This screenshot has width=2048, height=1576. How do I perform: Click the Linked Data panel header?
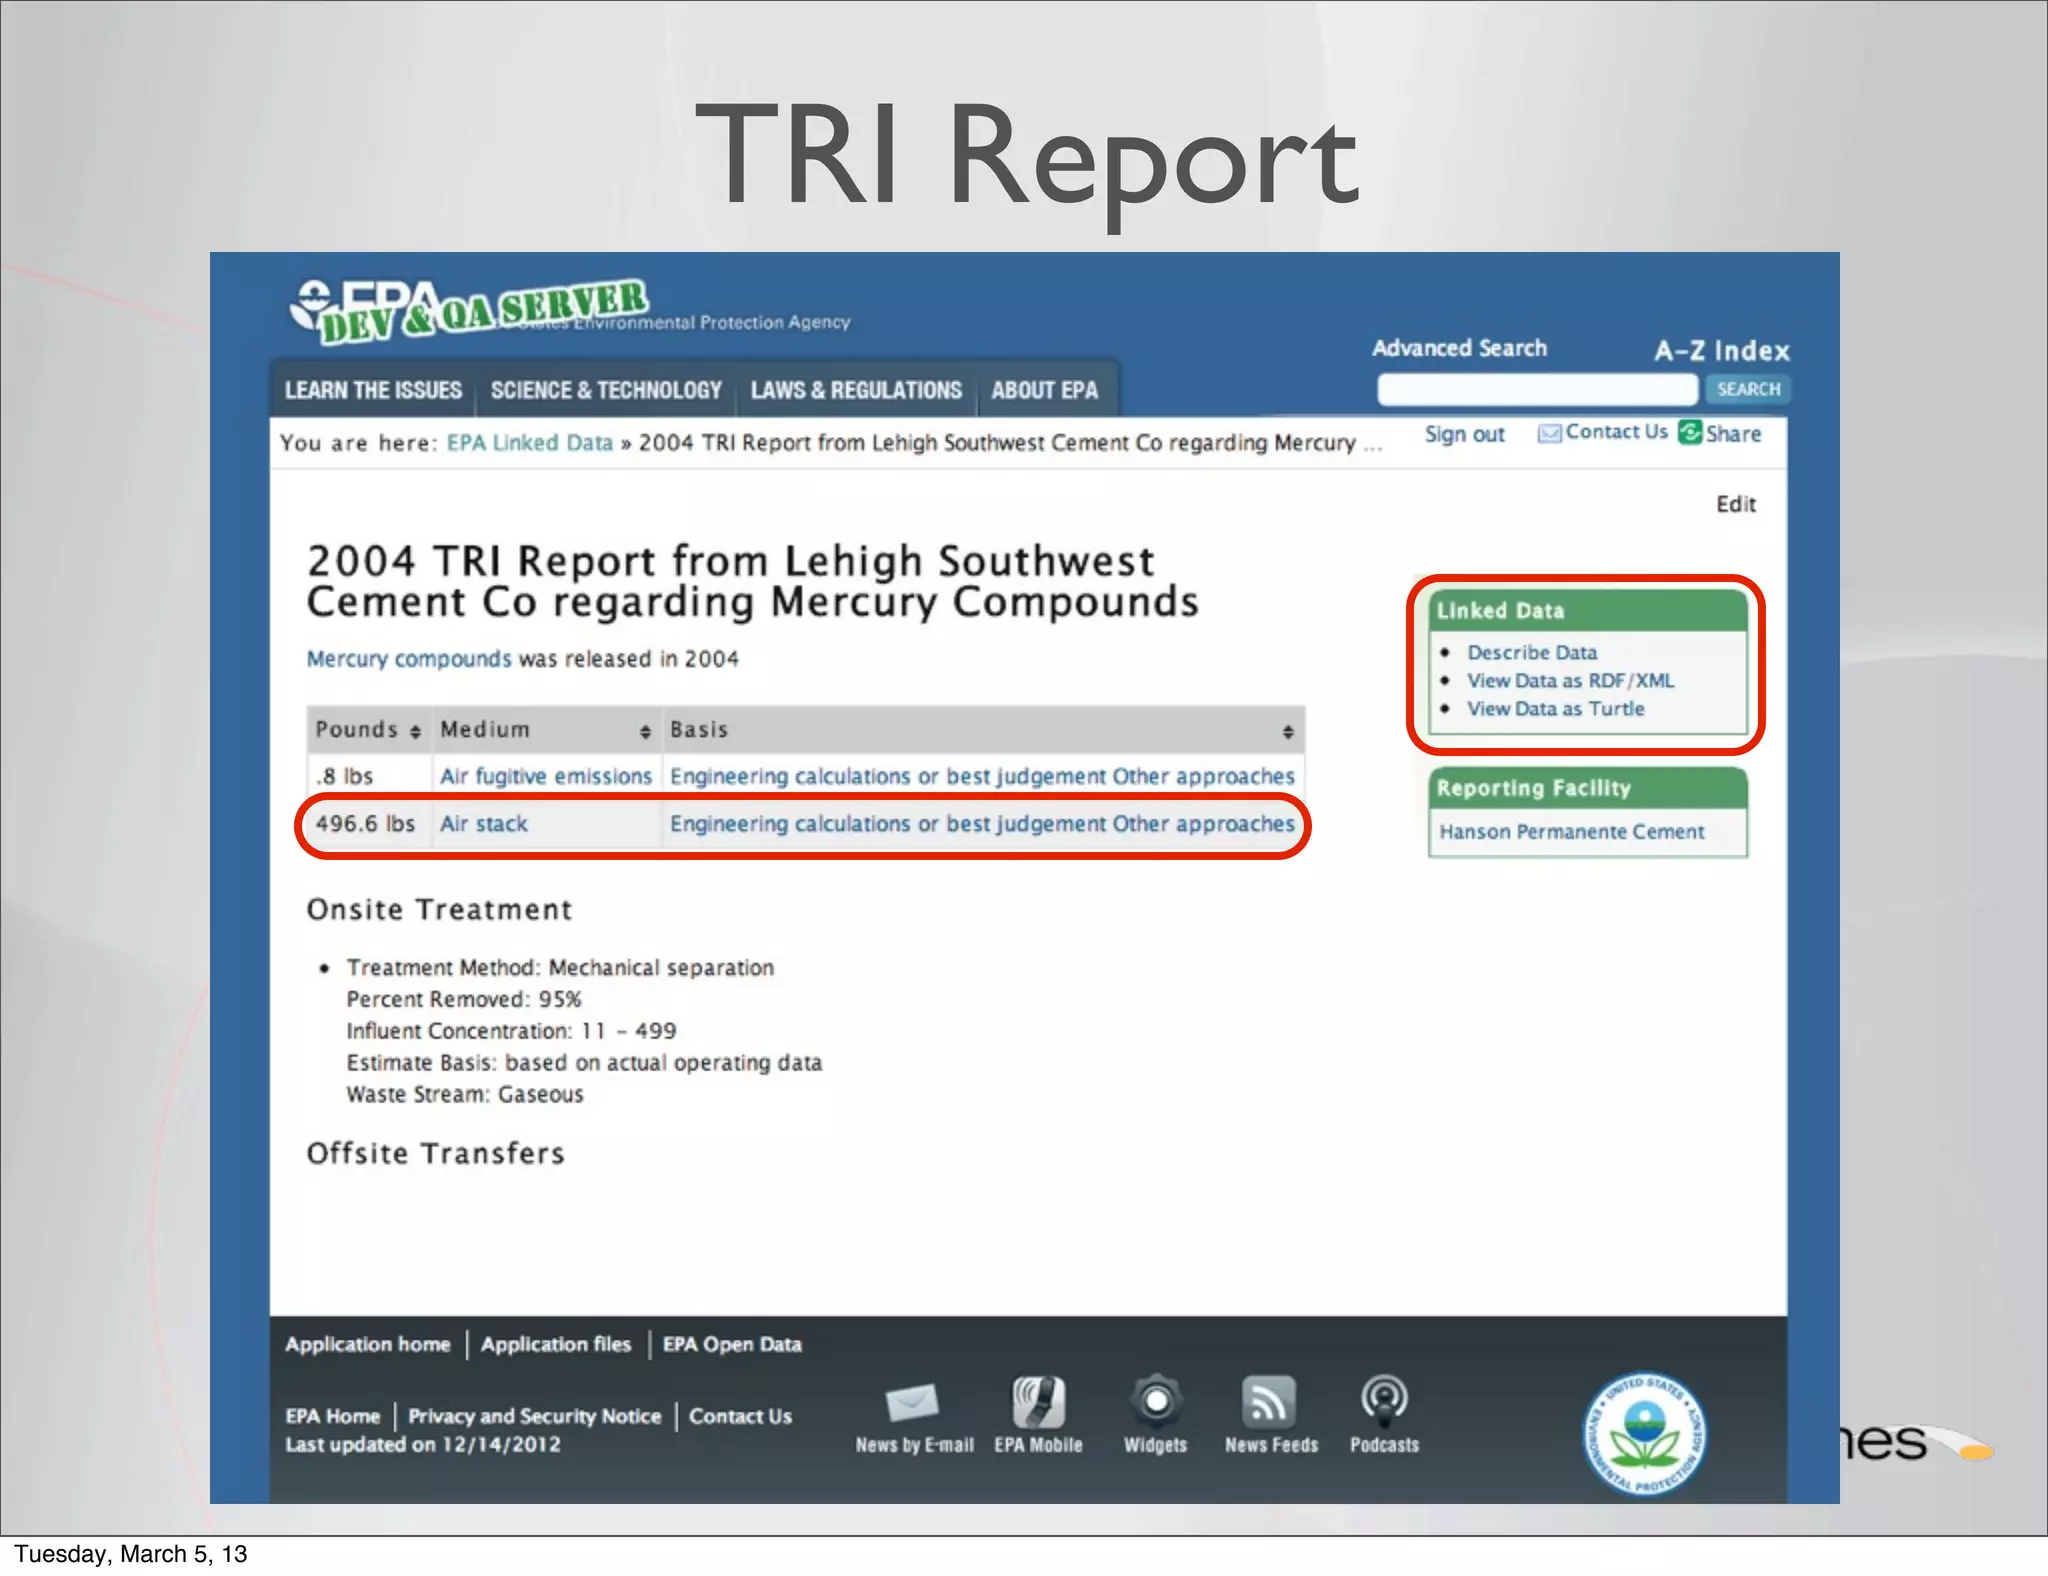(1587, 611)
